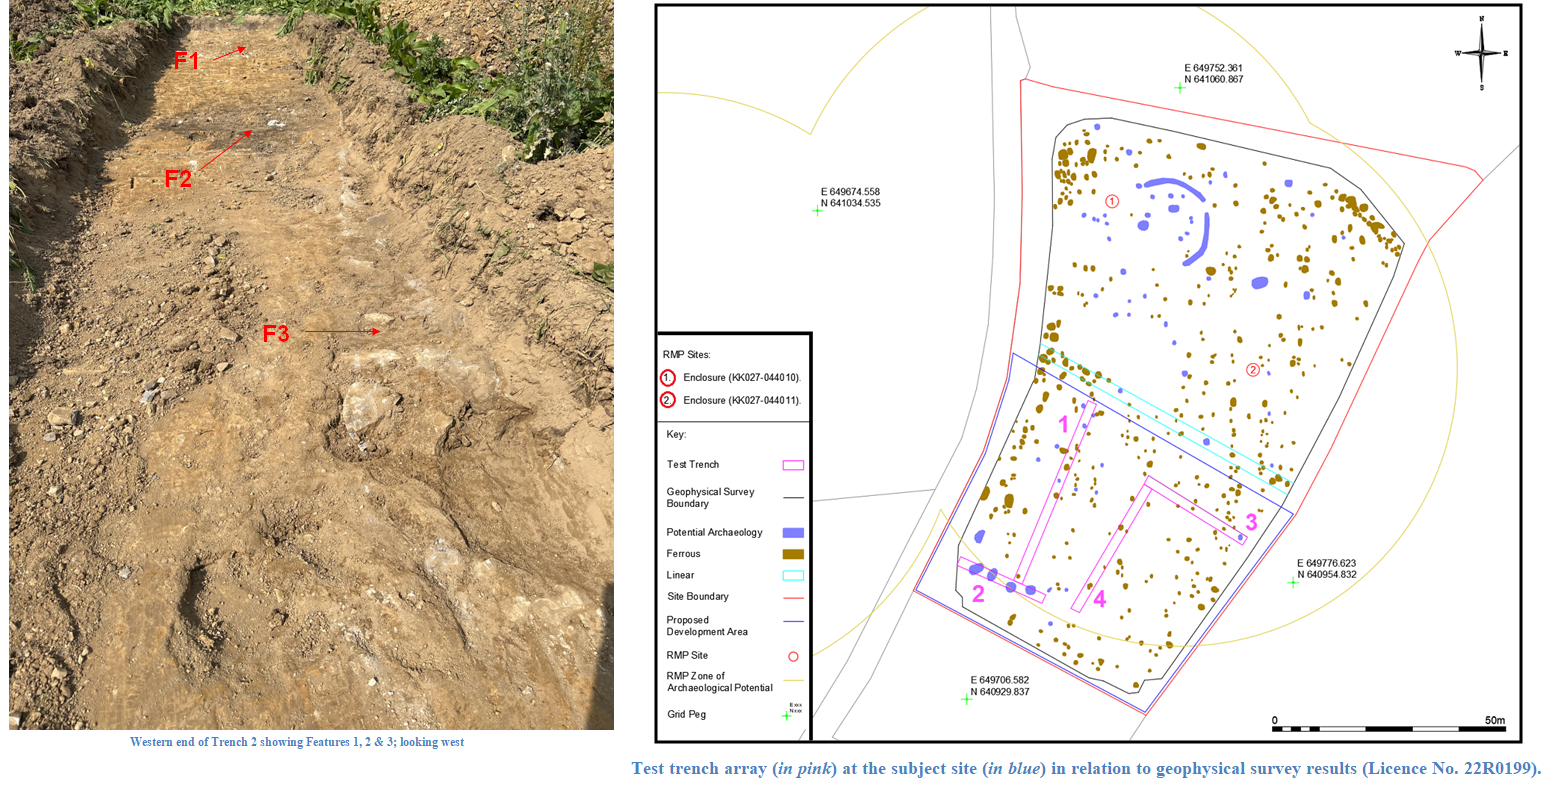The height and width of the screenshot is (803, 1550).
Task: Click the brown Ferrous legend swatch
Action: [792, 554]
